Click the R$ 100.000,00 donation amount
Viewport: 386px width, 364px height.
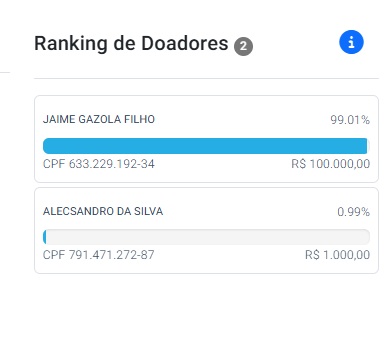click(331, 164)
